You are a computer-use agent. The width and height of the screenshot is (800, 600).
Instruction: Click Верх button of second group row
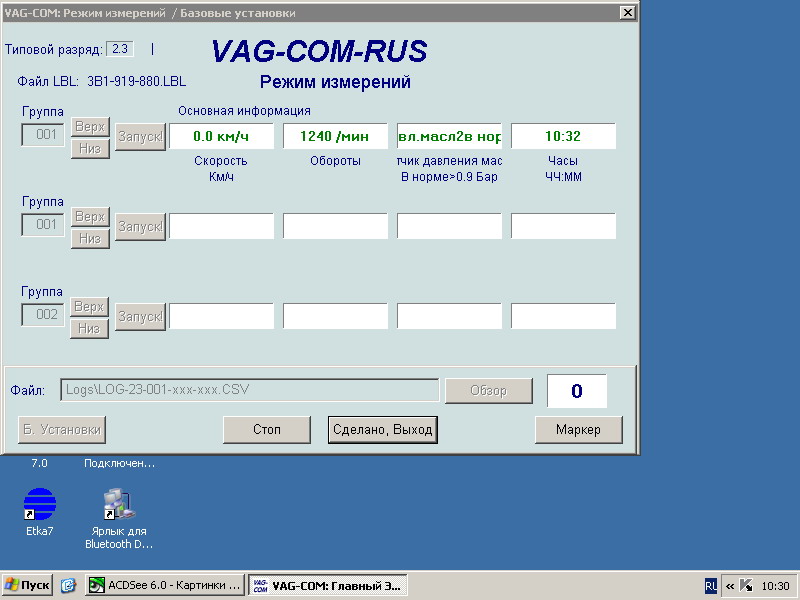coord(90,217)
